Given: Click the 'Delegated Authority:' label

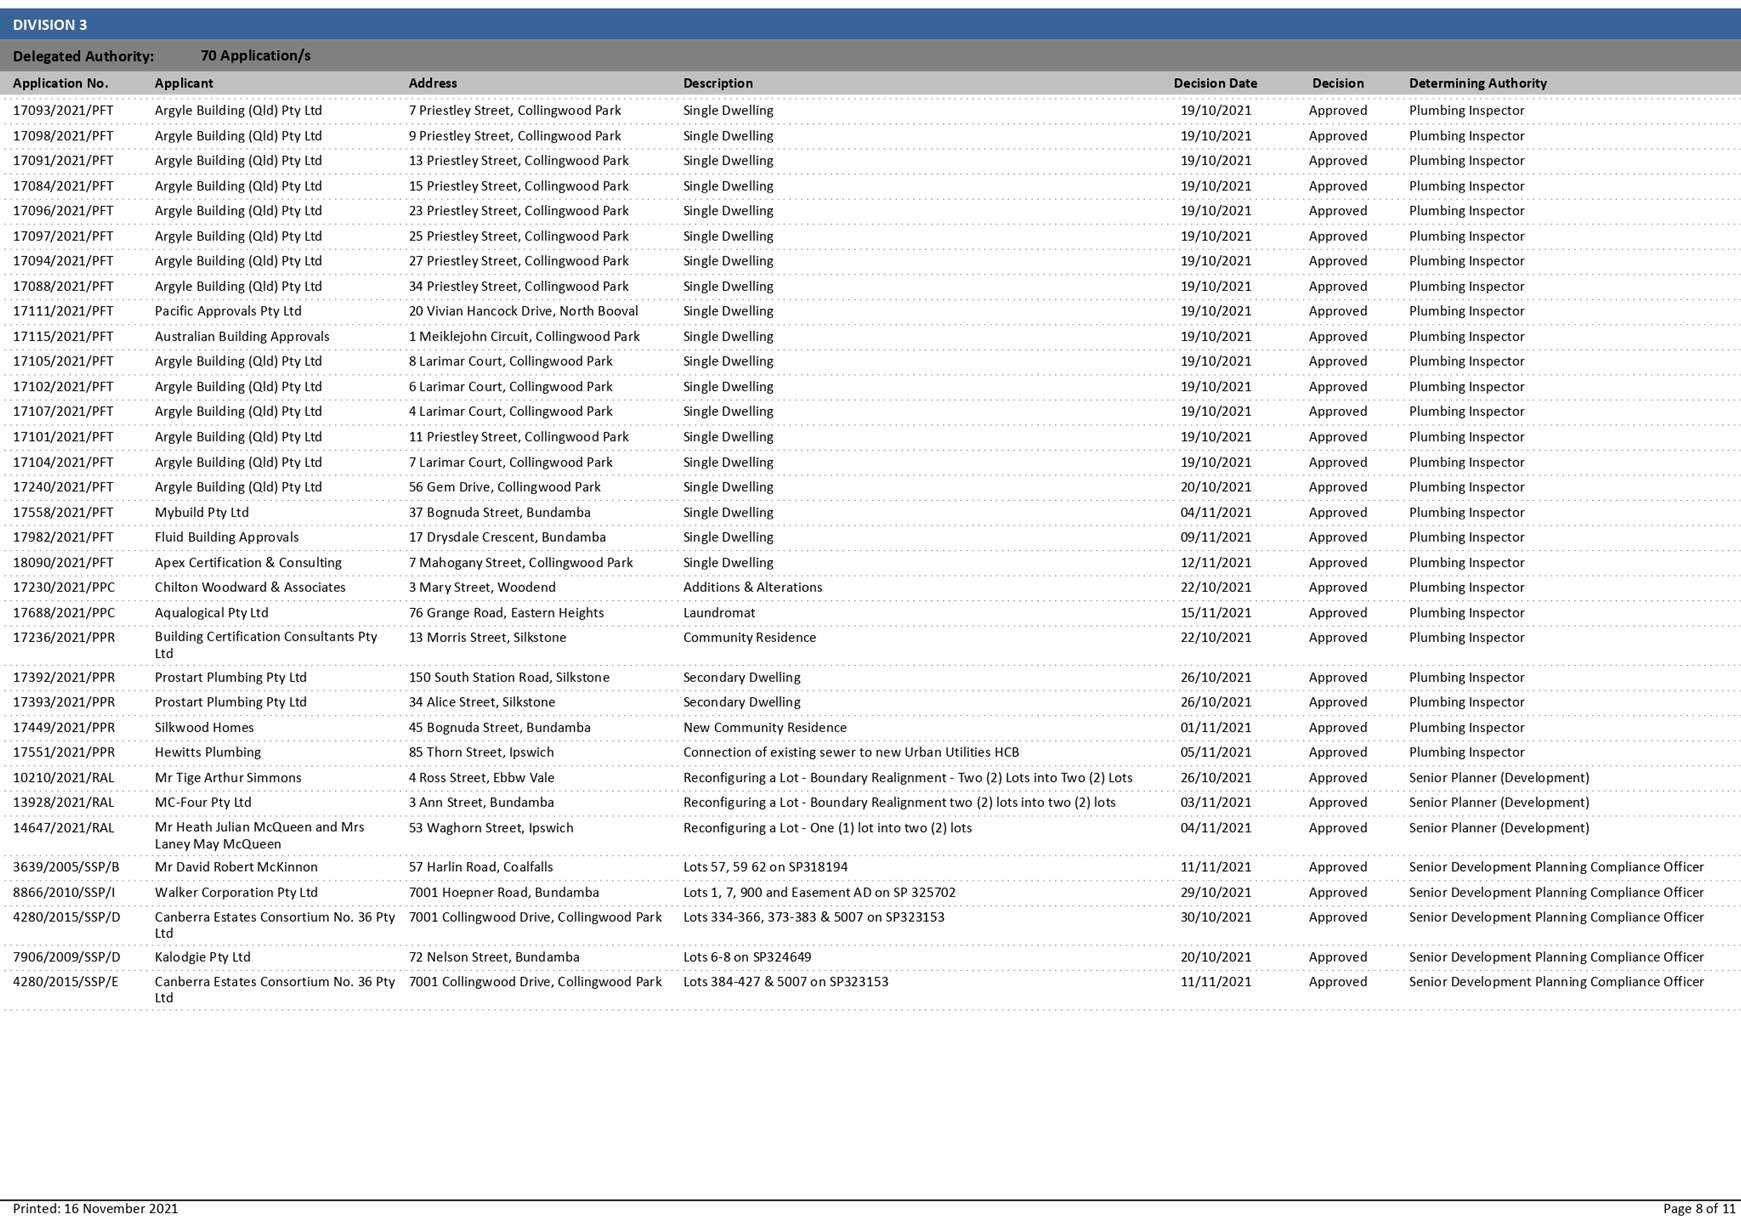Looking at the screenshot, I should tap(83, 57).
